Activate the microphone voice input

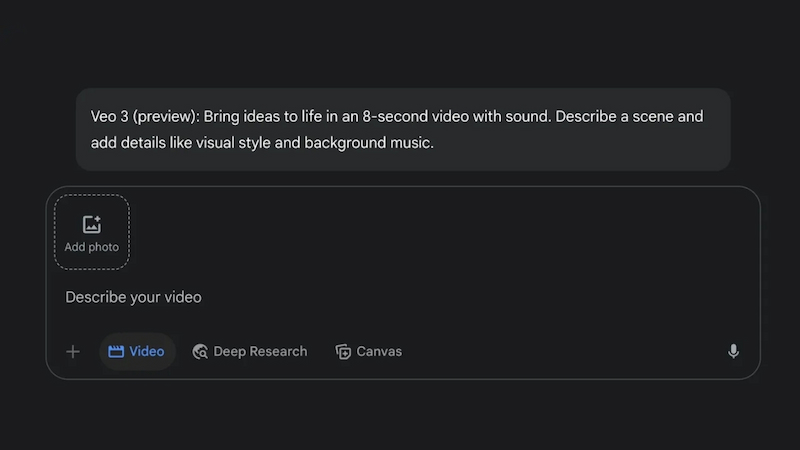pos(733,352)
